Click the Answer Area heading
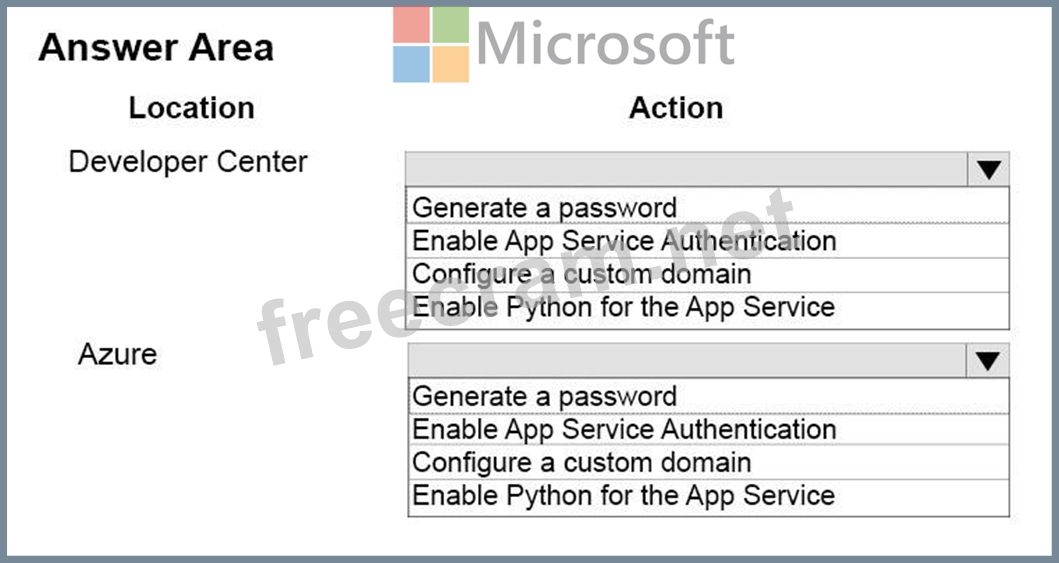1059x563 pixels. [156, 48]
